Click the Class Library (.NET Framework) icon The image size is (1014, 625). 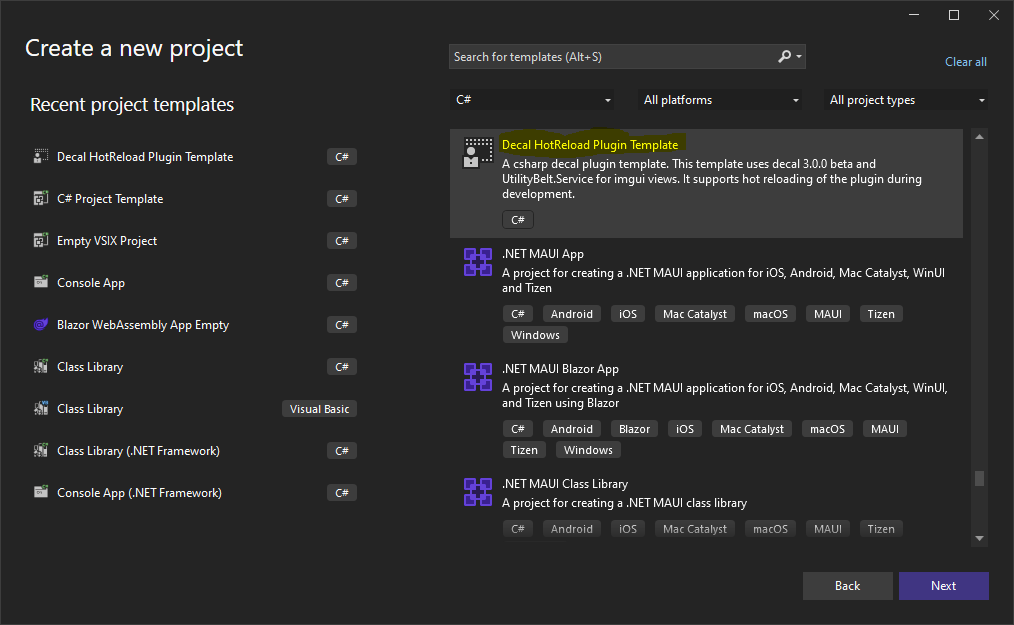(x=41, y=450)
